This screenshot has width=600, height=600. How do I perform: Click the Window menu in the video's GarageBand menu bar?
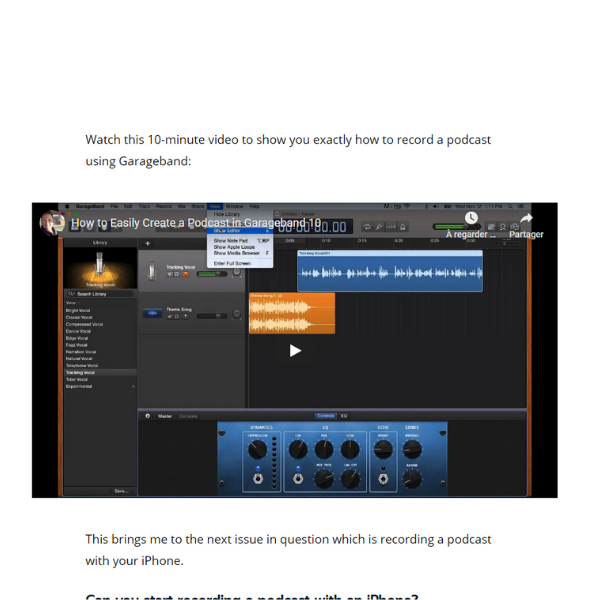[234, 206]
